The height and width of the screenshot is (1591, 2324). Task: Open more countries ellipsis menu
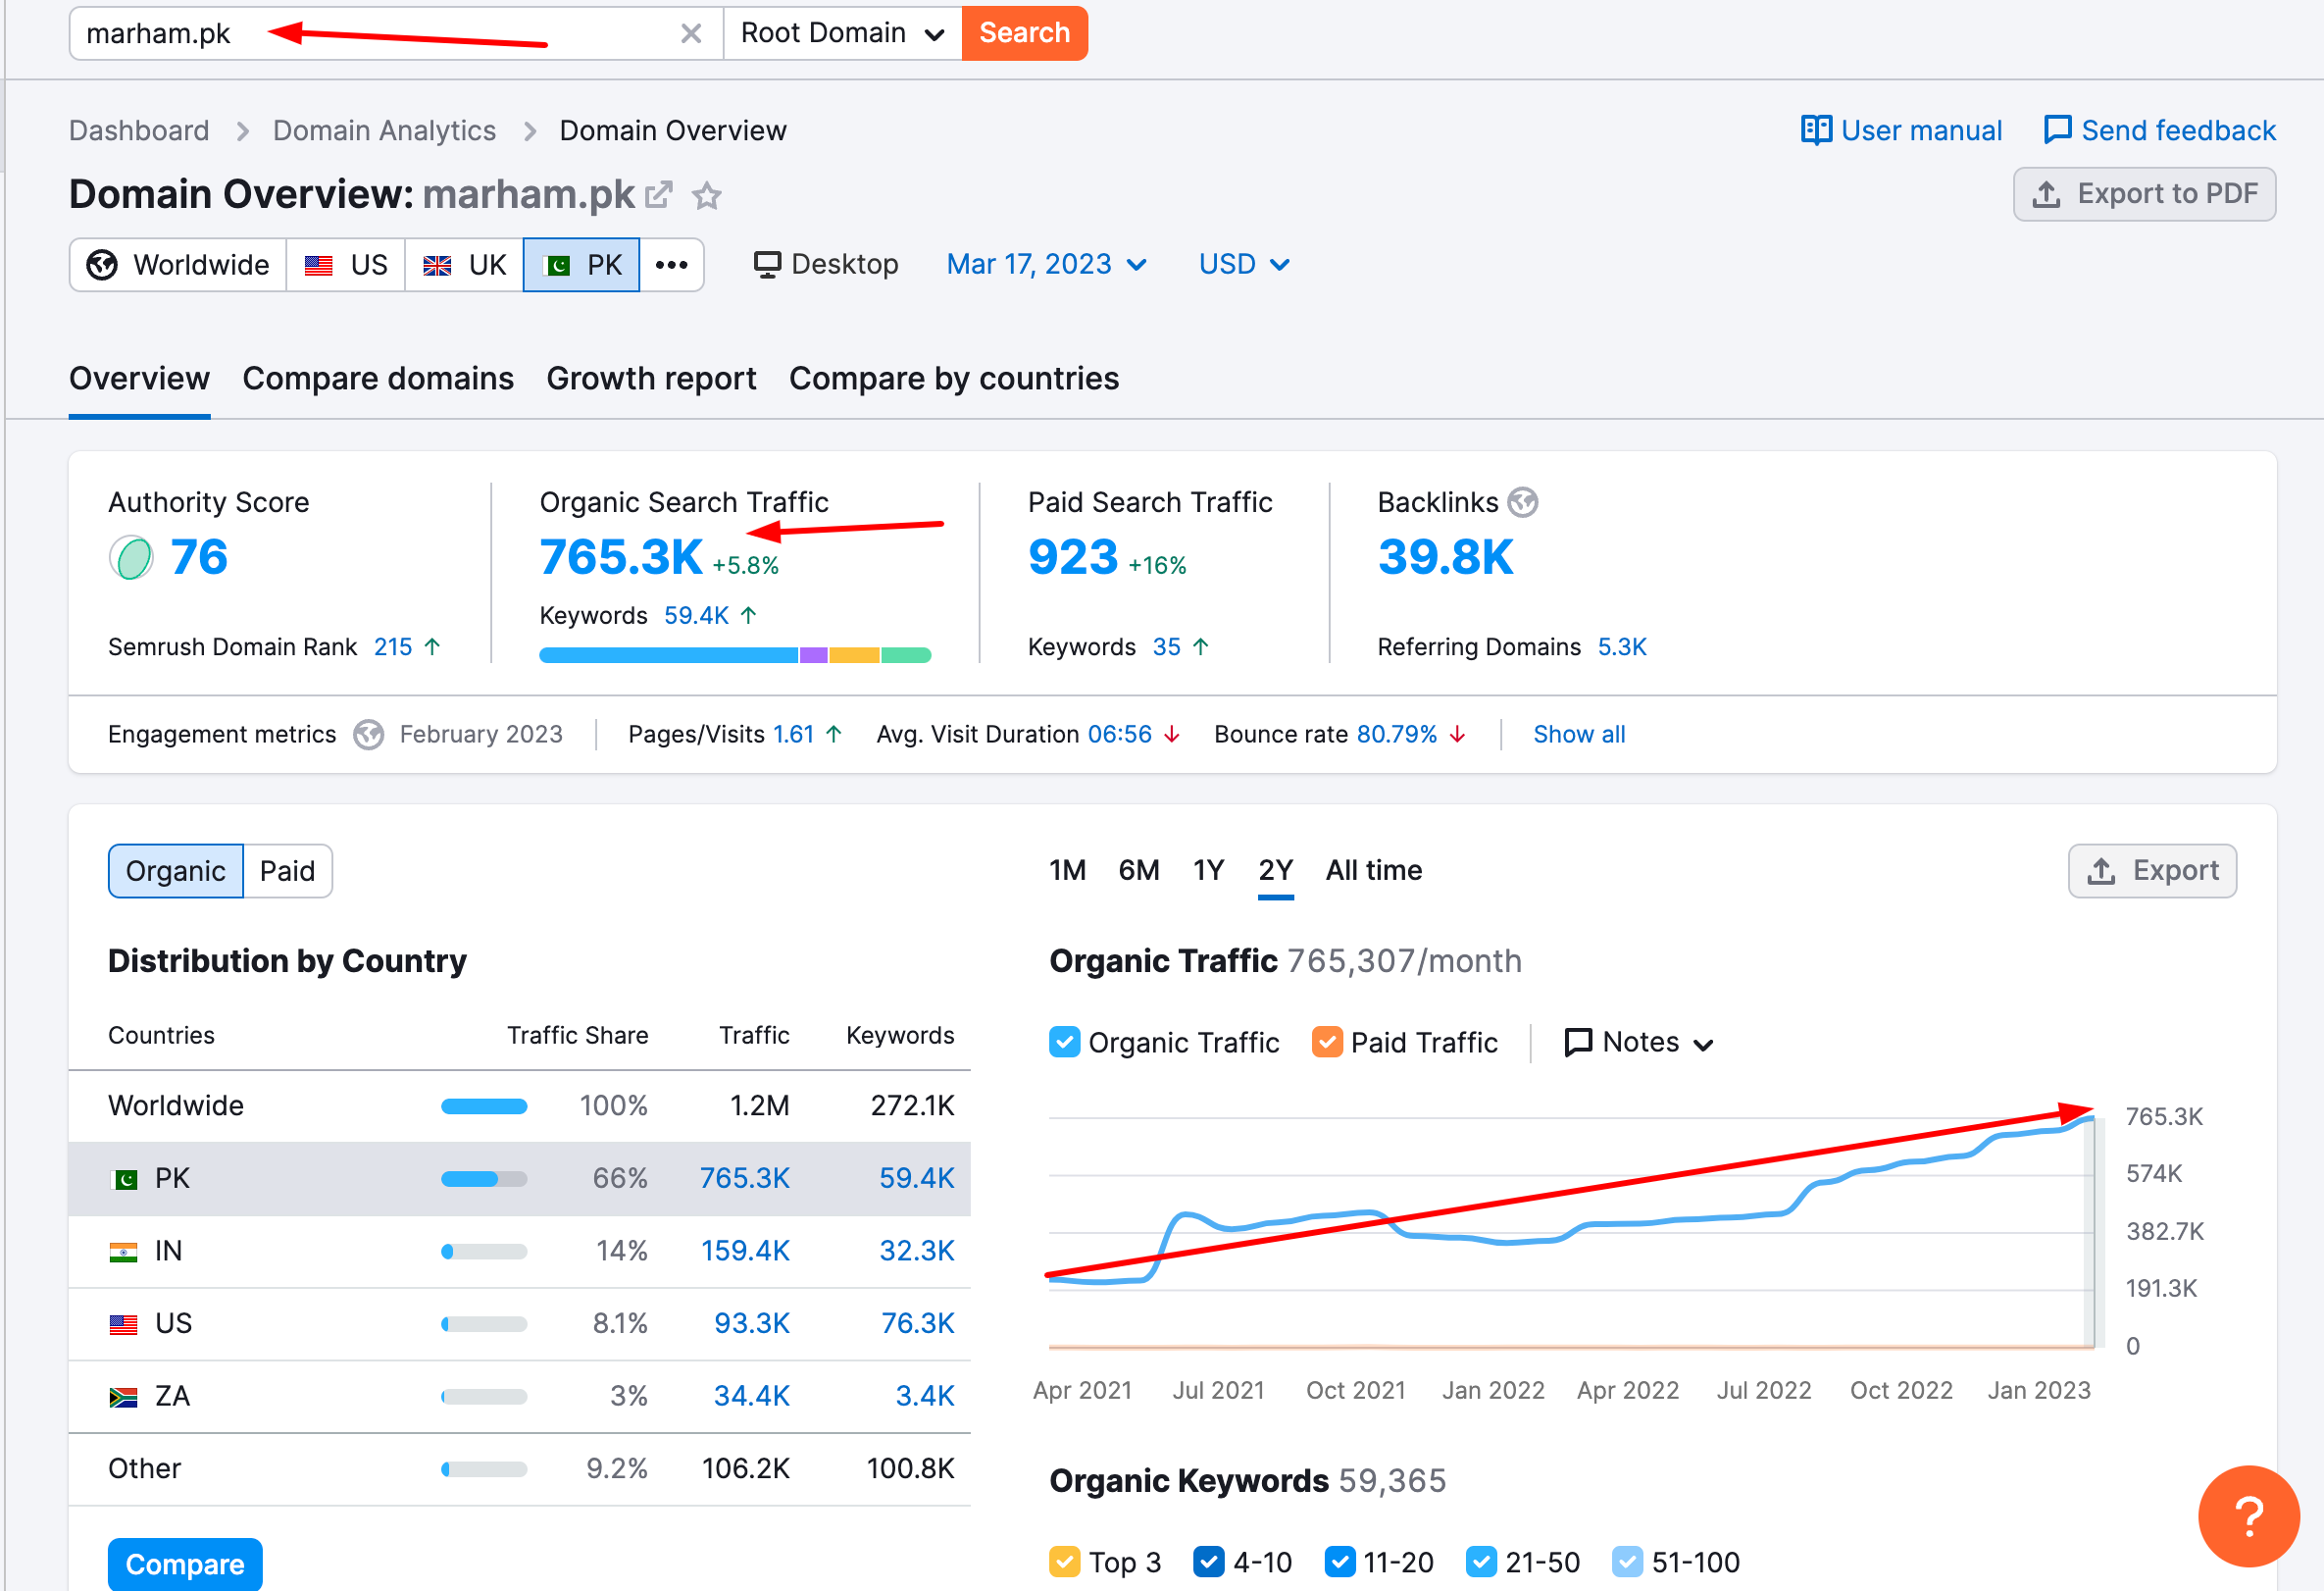671,265
